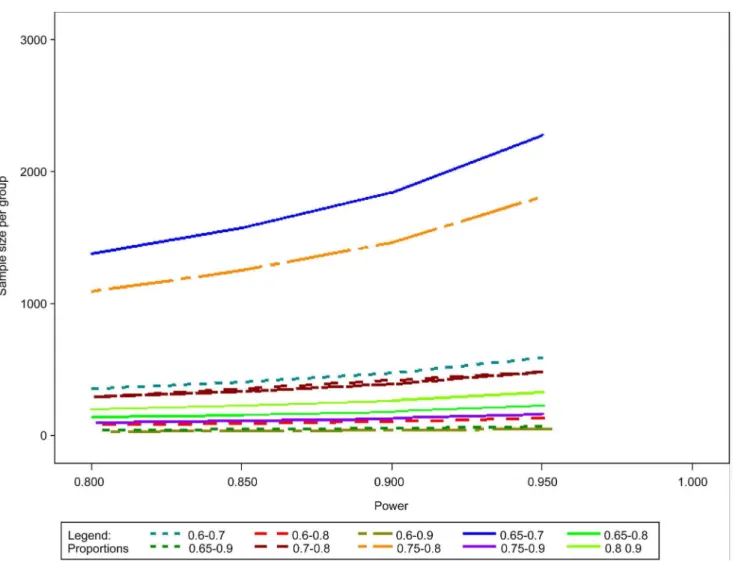Image resolution: width=739 pixels, height=561 pixels.
Task: Click the 3000 y-axis tick label
Action: pyautogui.click(x=34, y=40)
